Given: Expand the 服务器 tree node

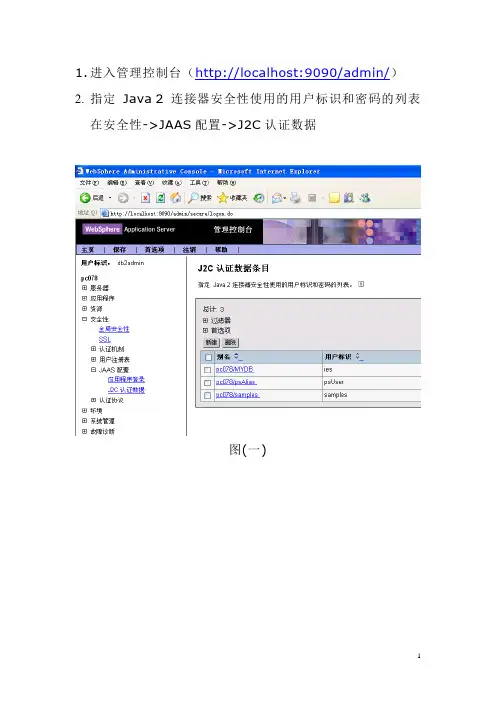Looking at the screenshot, I should (85, 287).
